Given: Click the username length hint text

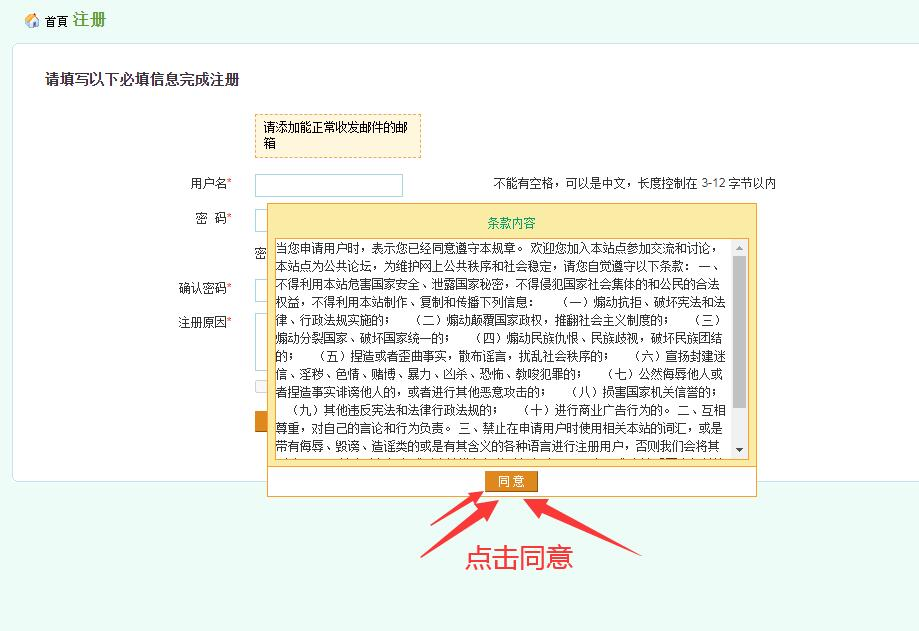Looking at the screenshot, I should pos(634,184).
